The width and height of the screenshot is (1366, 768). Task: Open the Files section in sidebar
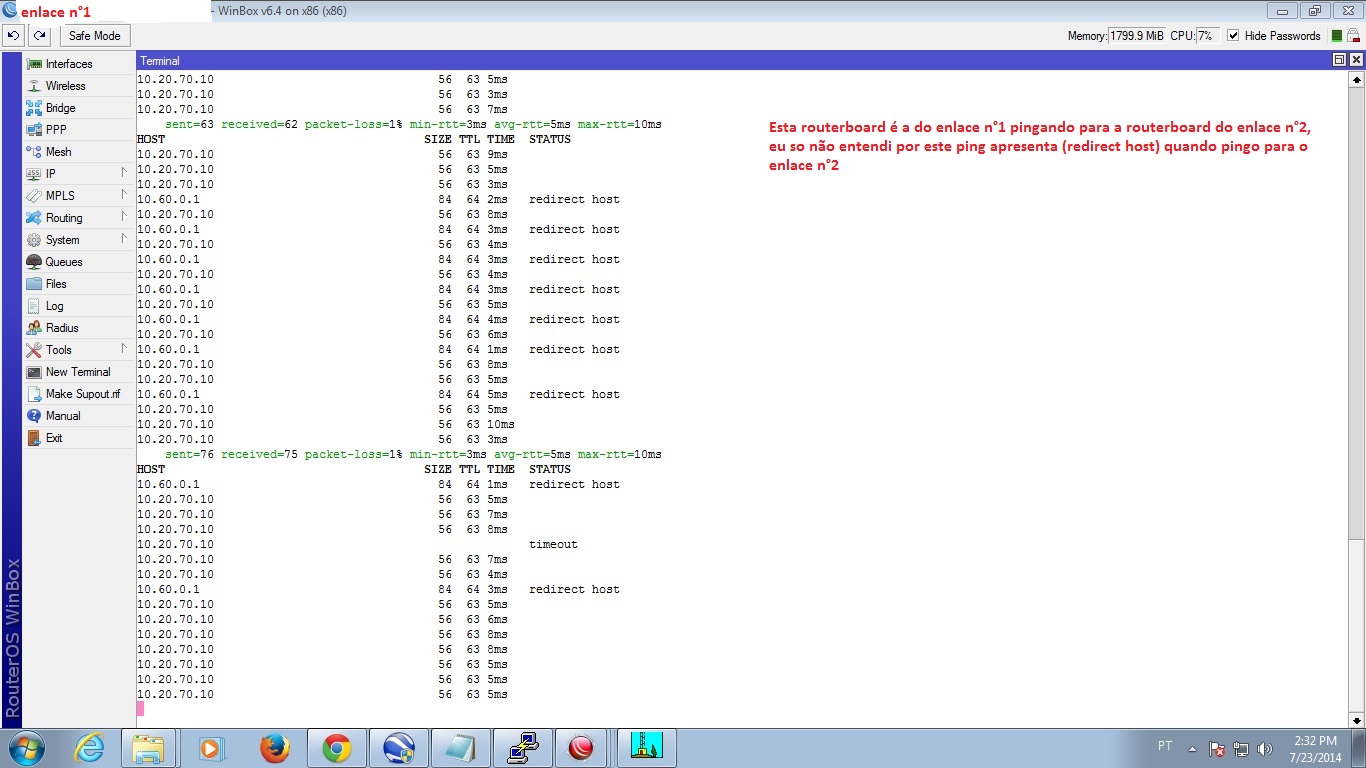56,284
